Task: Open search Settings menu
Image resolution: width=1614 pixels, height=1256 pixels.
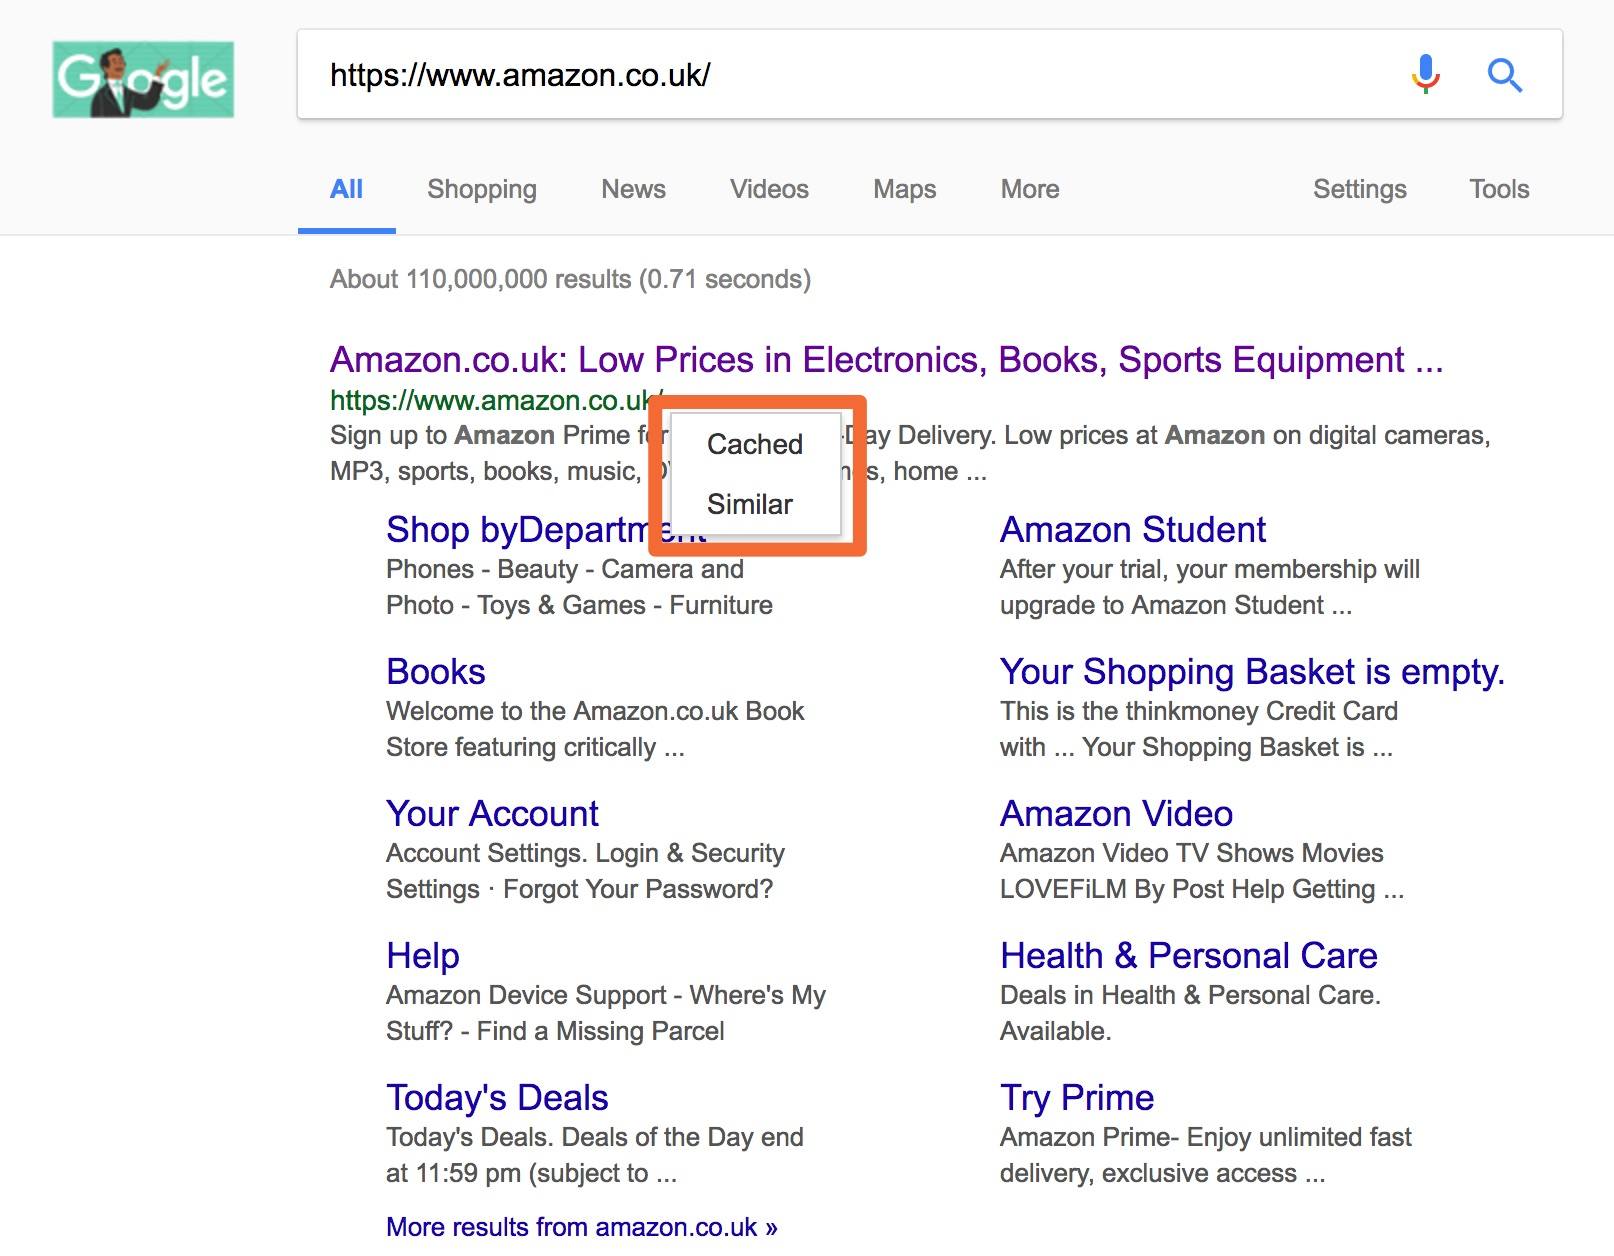Action: pos(1359,189)
